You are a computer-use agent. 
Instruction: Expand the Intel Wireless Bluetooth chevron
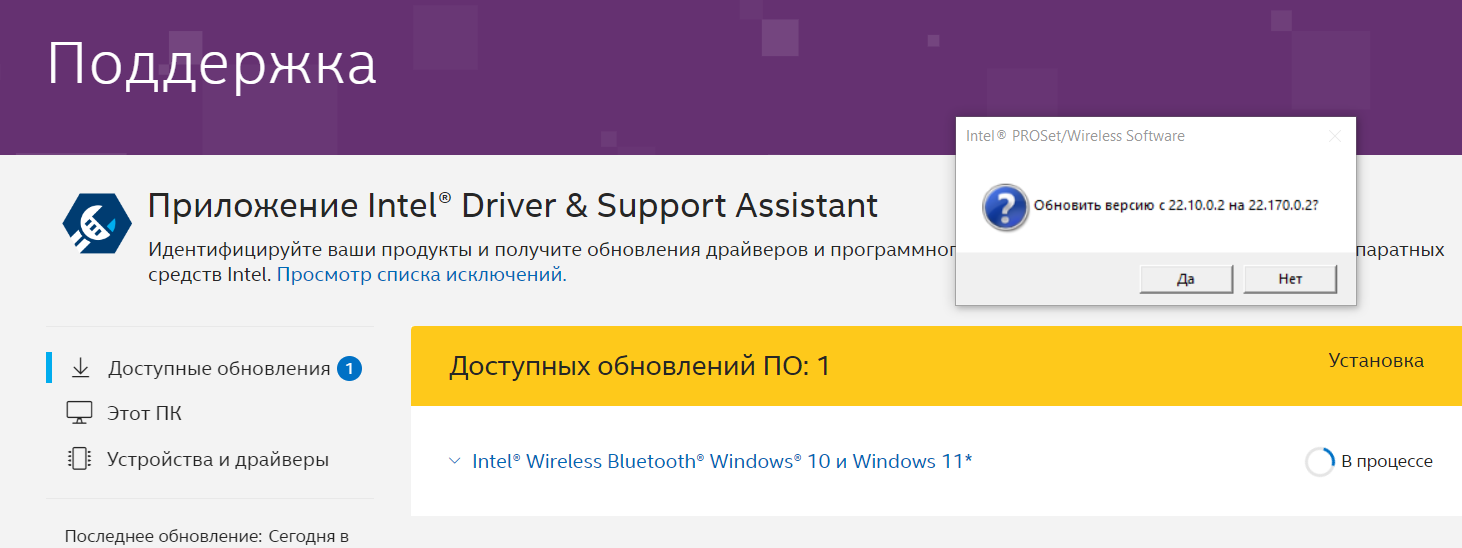(x=455, y=461)
